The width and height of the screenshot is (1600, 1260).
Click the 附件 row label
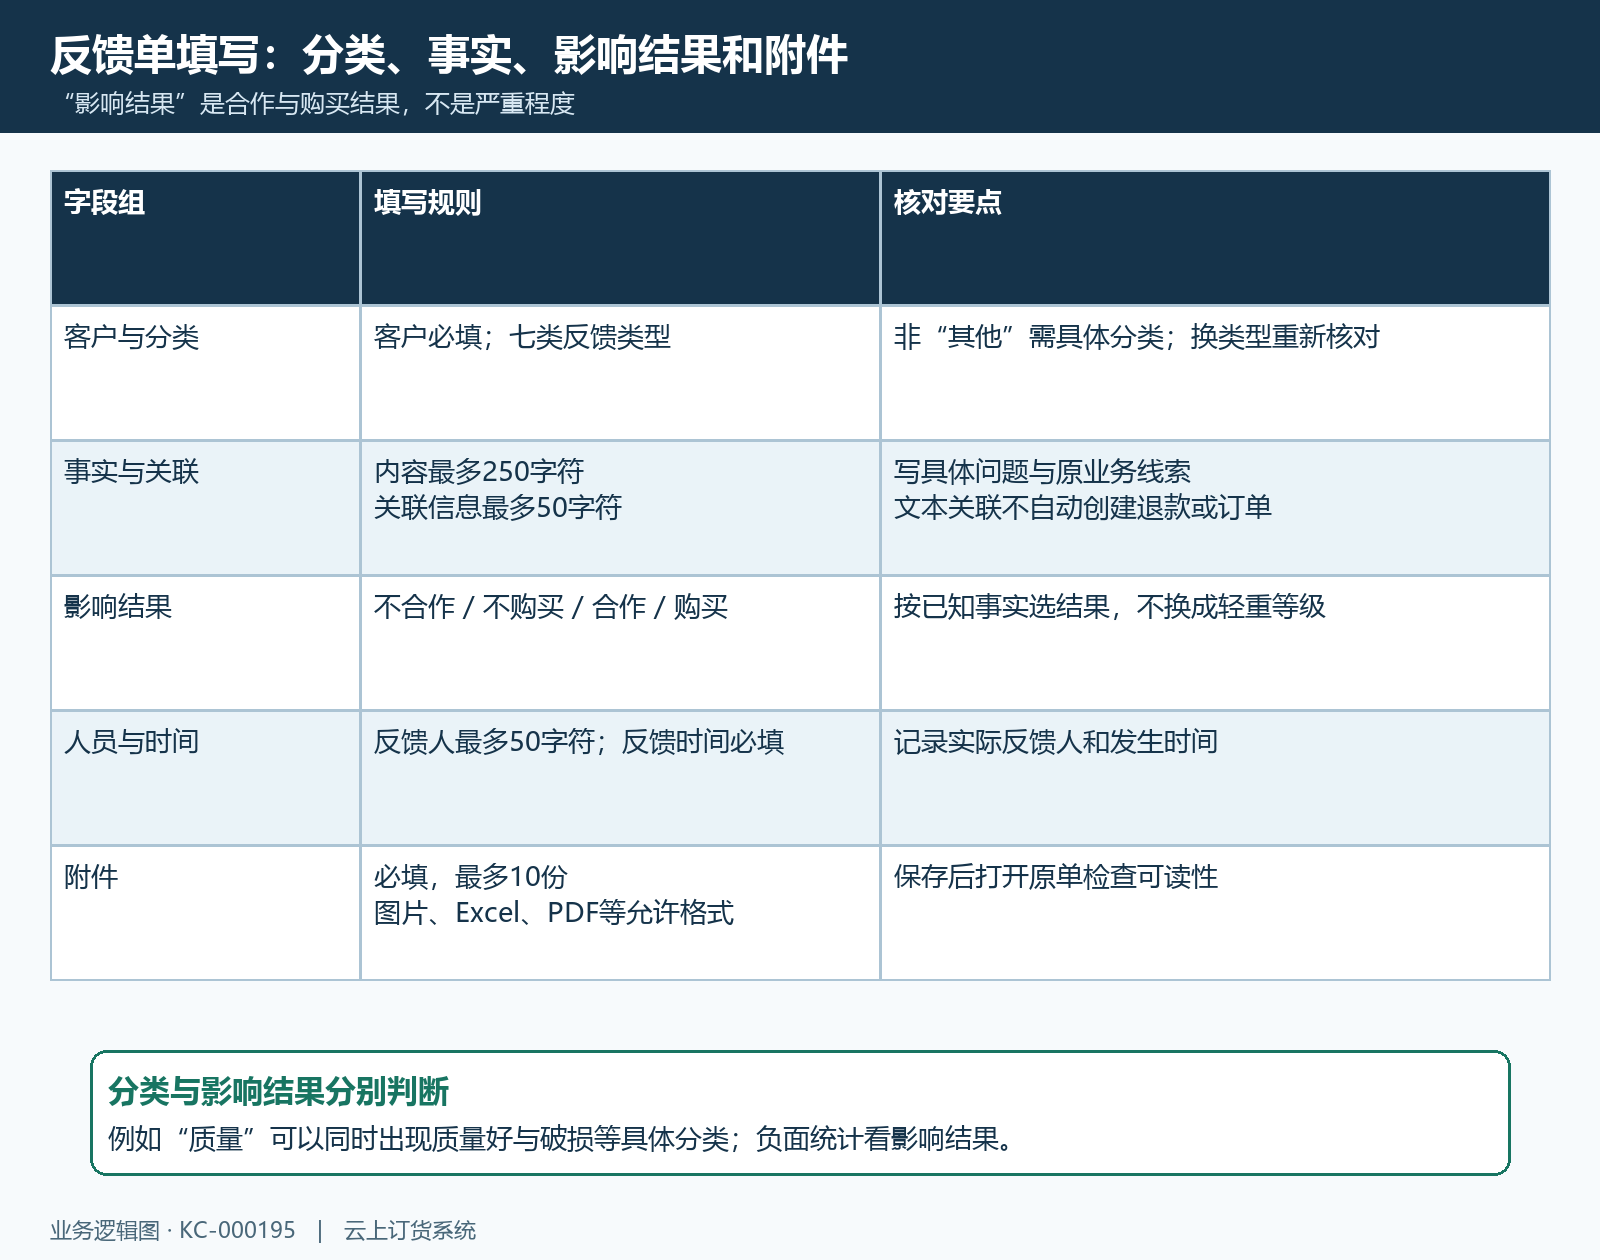91,877
